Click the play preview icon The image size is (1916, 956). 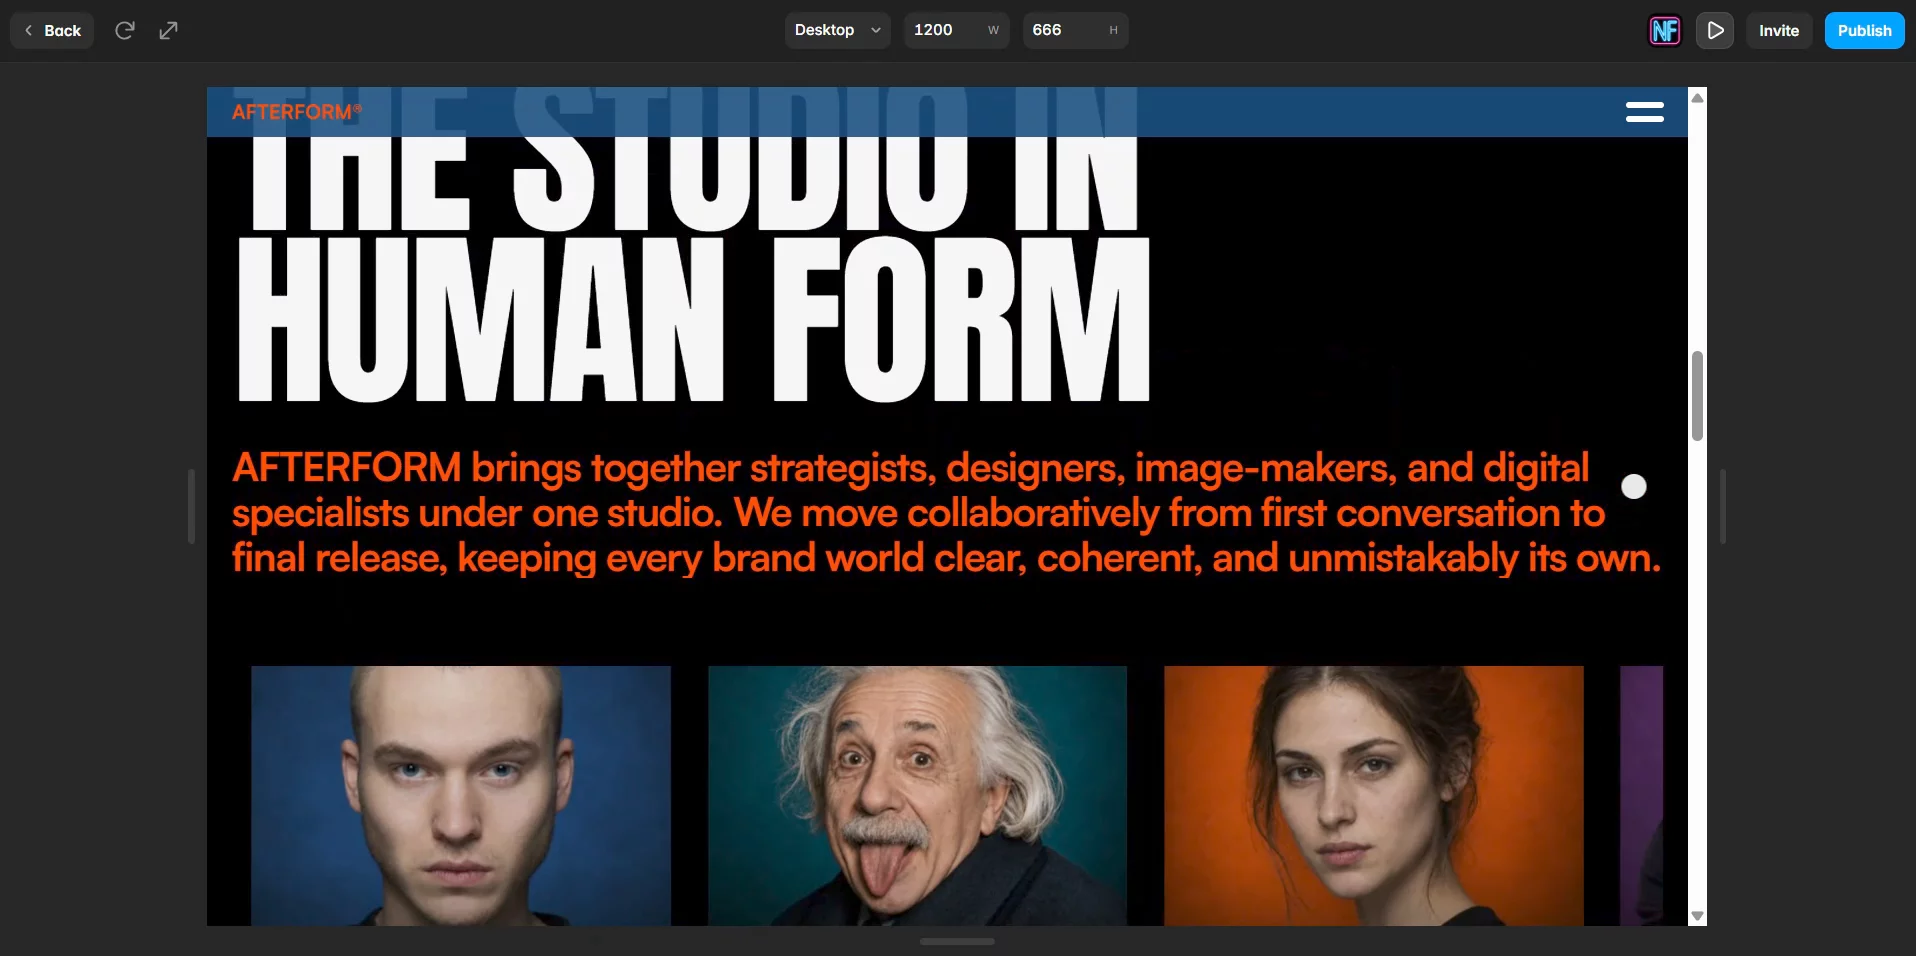click(x=1715, y=30)
